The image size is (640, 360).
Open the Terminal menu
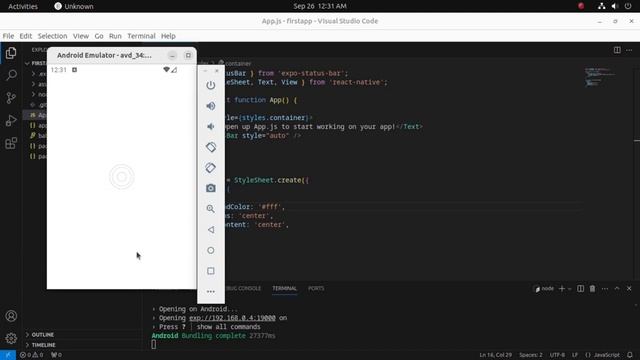click(x=141, y=36)
